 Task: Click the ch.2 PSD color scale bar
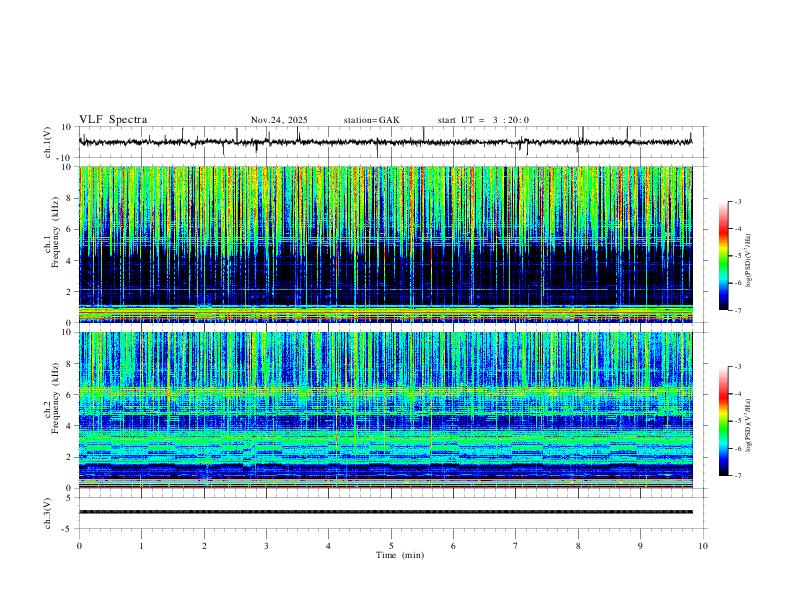click(724, 421)
